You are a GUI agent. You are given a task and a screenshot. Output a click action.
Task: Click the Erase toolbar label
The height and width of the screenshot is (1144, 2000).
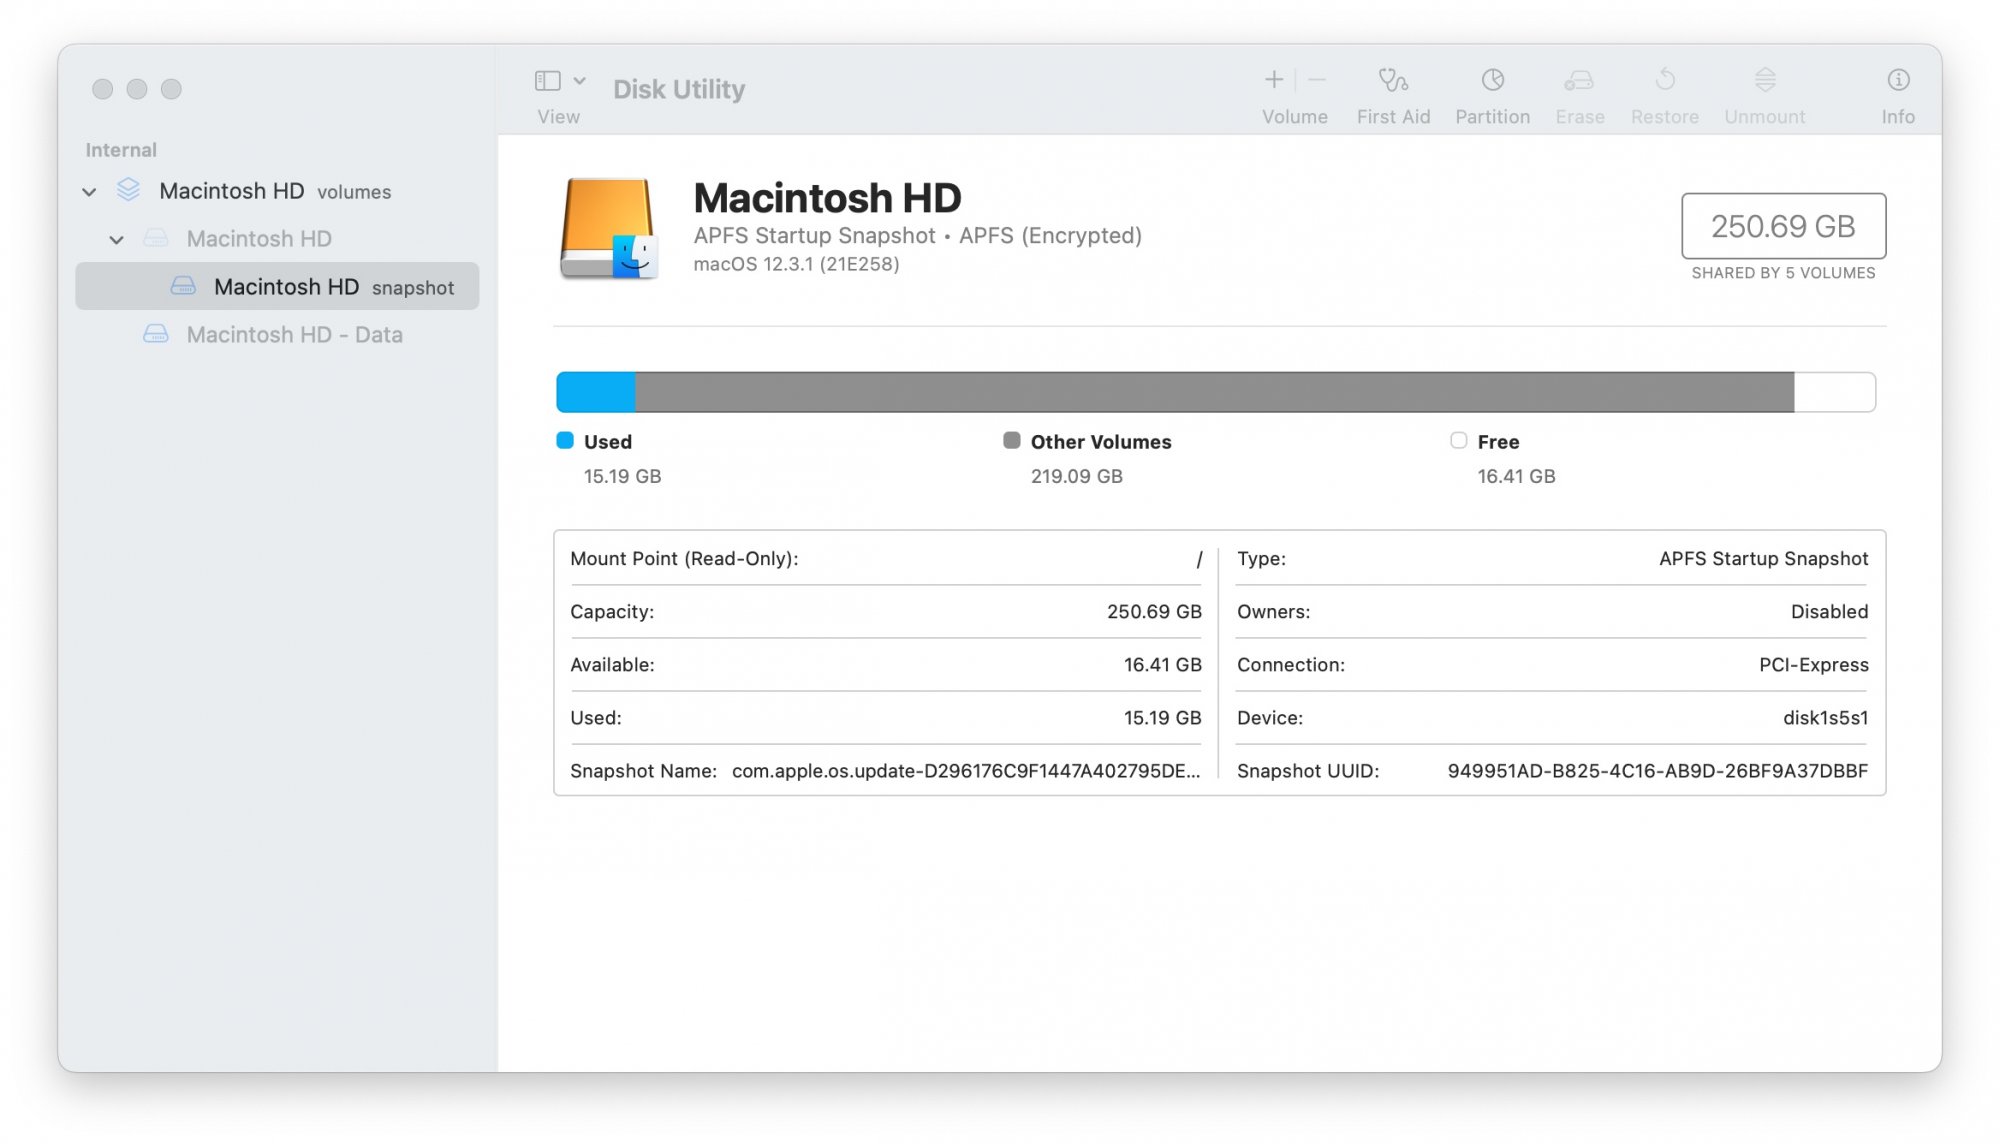(x=1580, y=117)
